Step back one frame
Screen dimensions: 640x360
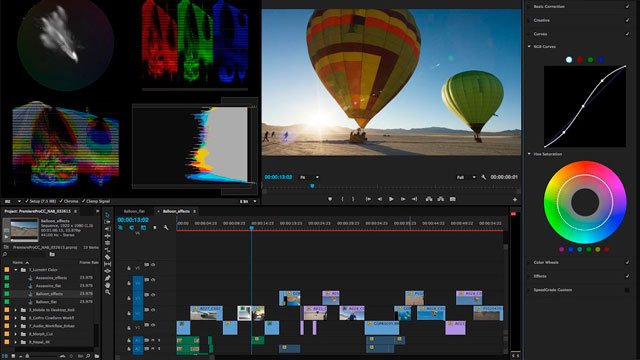pyautogui.click(x=380, y=199)
